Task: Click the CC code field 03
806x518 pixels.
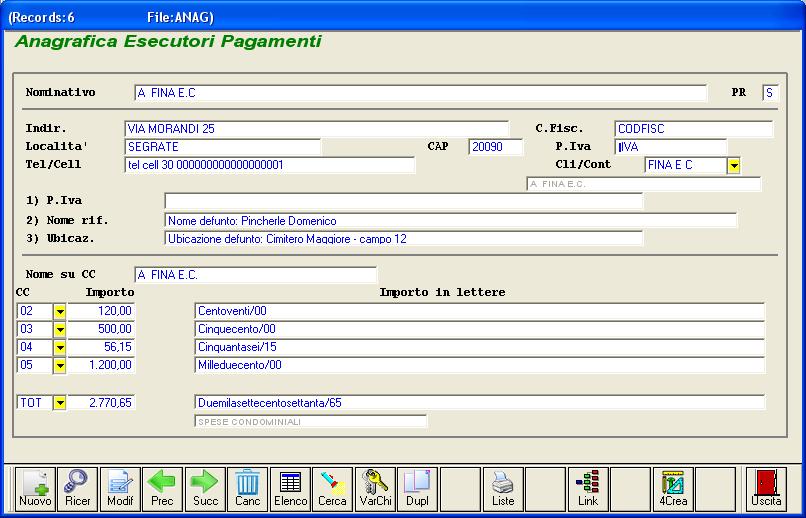Action: point(35,329)
